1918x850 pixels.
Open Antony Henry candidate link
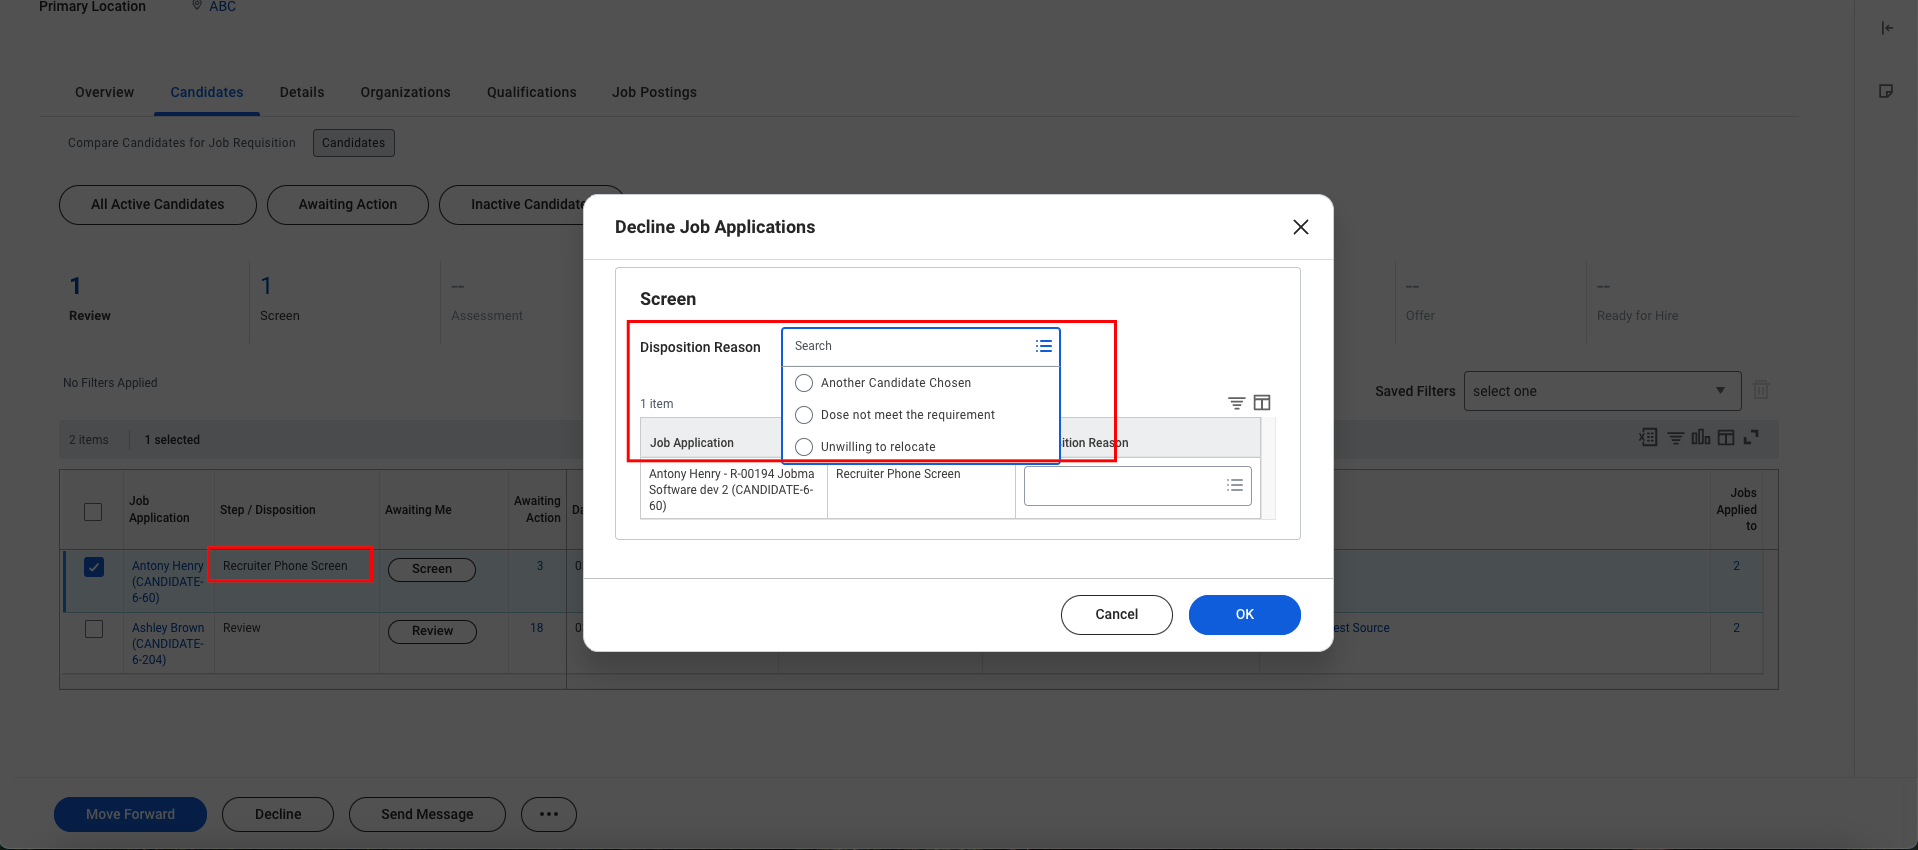pyautogui.click(x=167, y=582)
